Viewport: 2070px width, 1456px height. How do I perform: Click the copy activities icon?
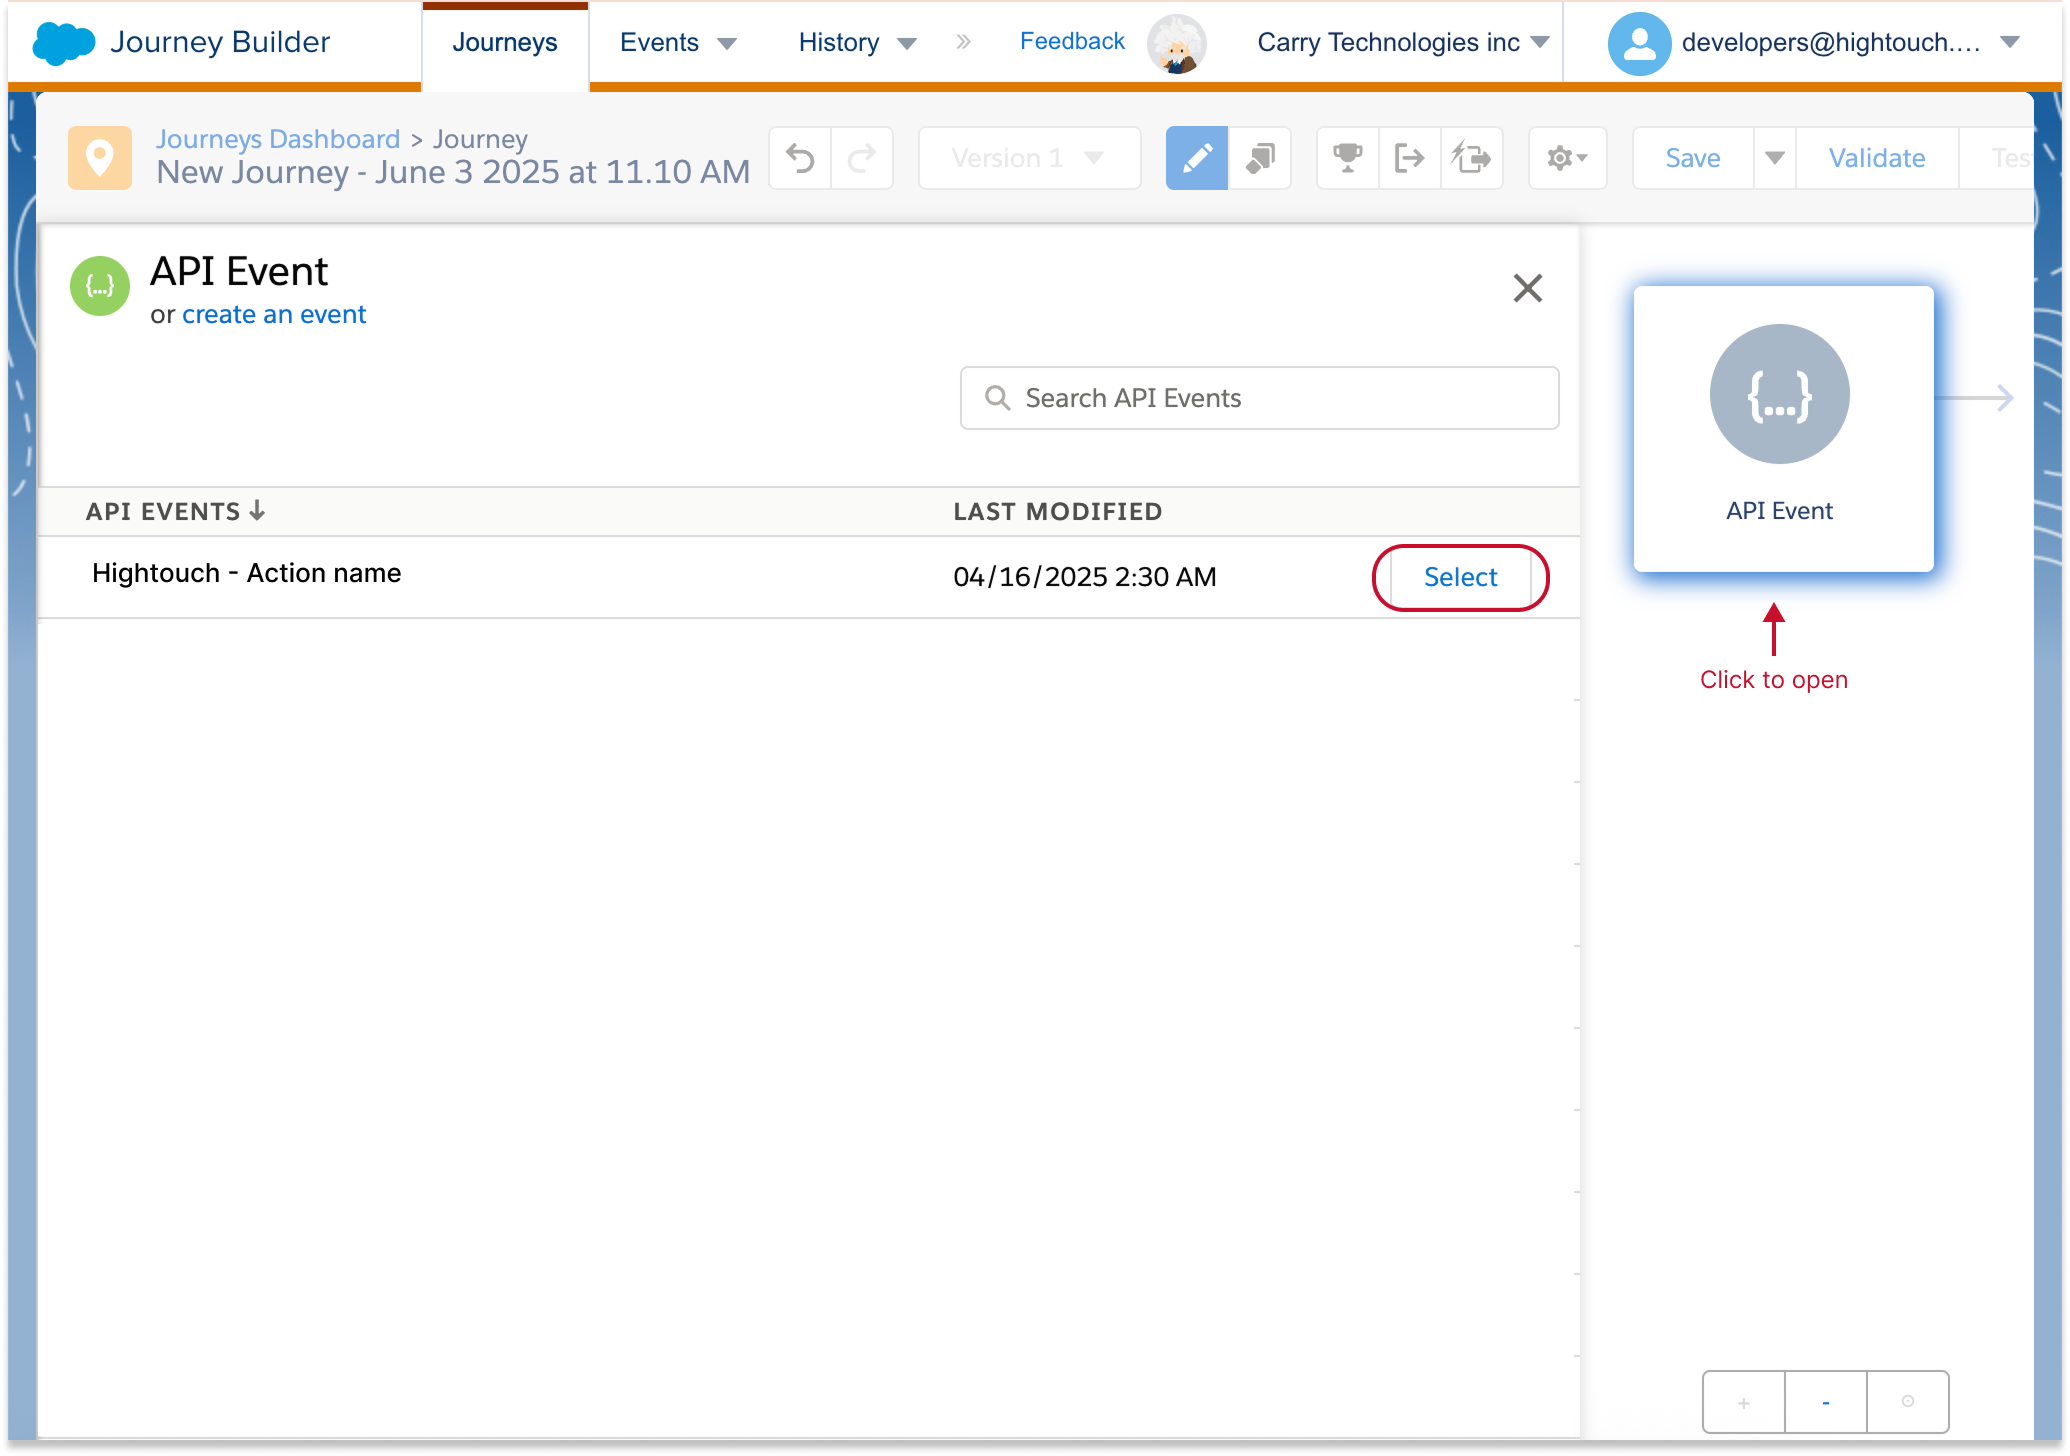tap(1260, 158)
